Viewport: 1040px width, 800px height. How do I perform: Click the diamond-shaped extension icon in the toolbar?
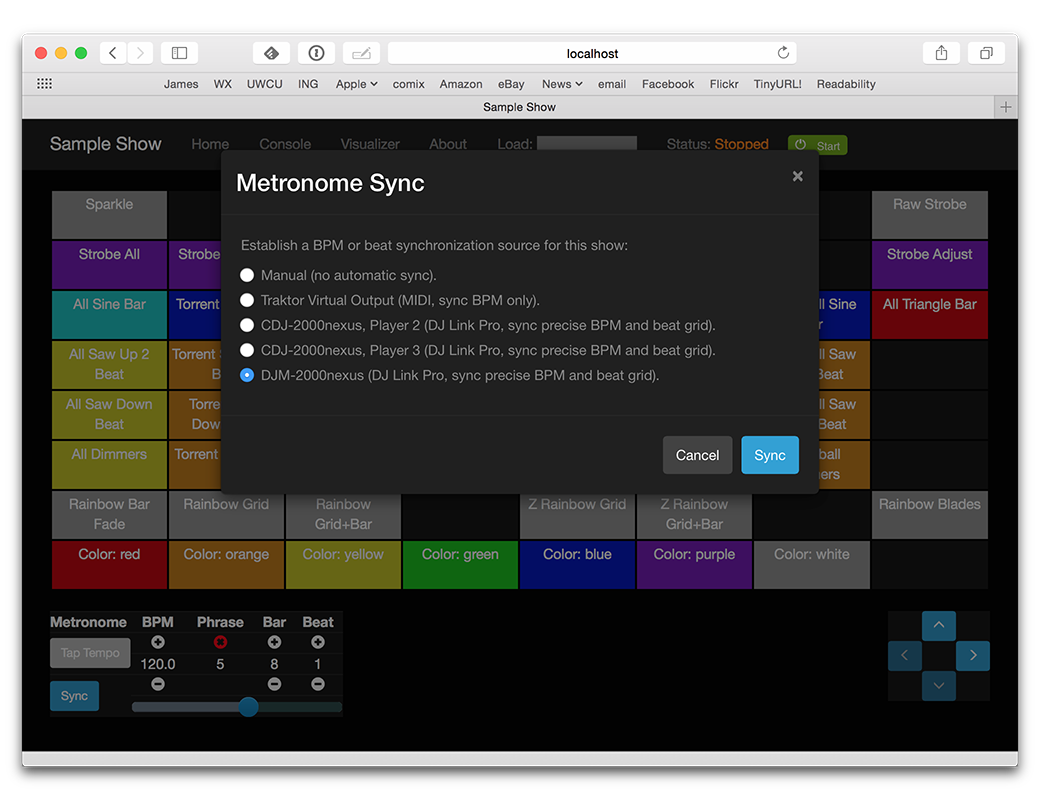pos(271,53)
